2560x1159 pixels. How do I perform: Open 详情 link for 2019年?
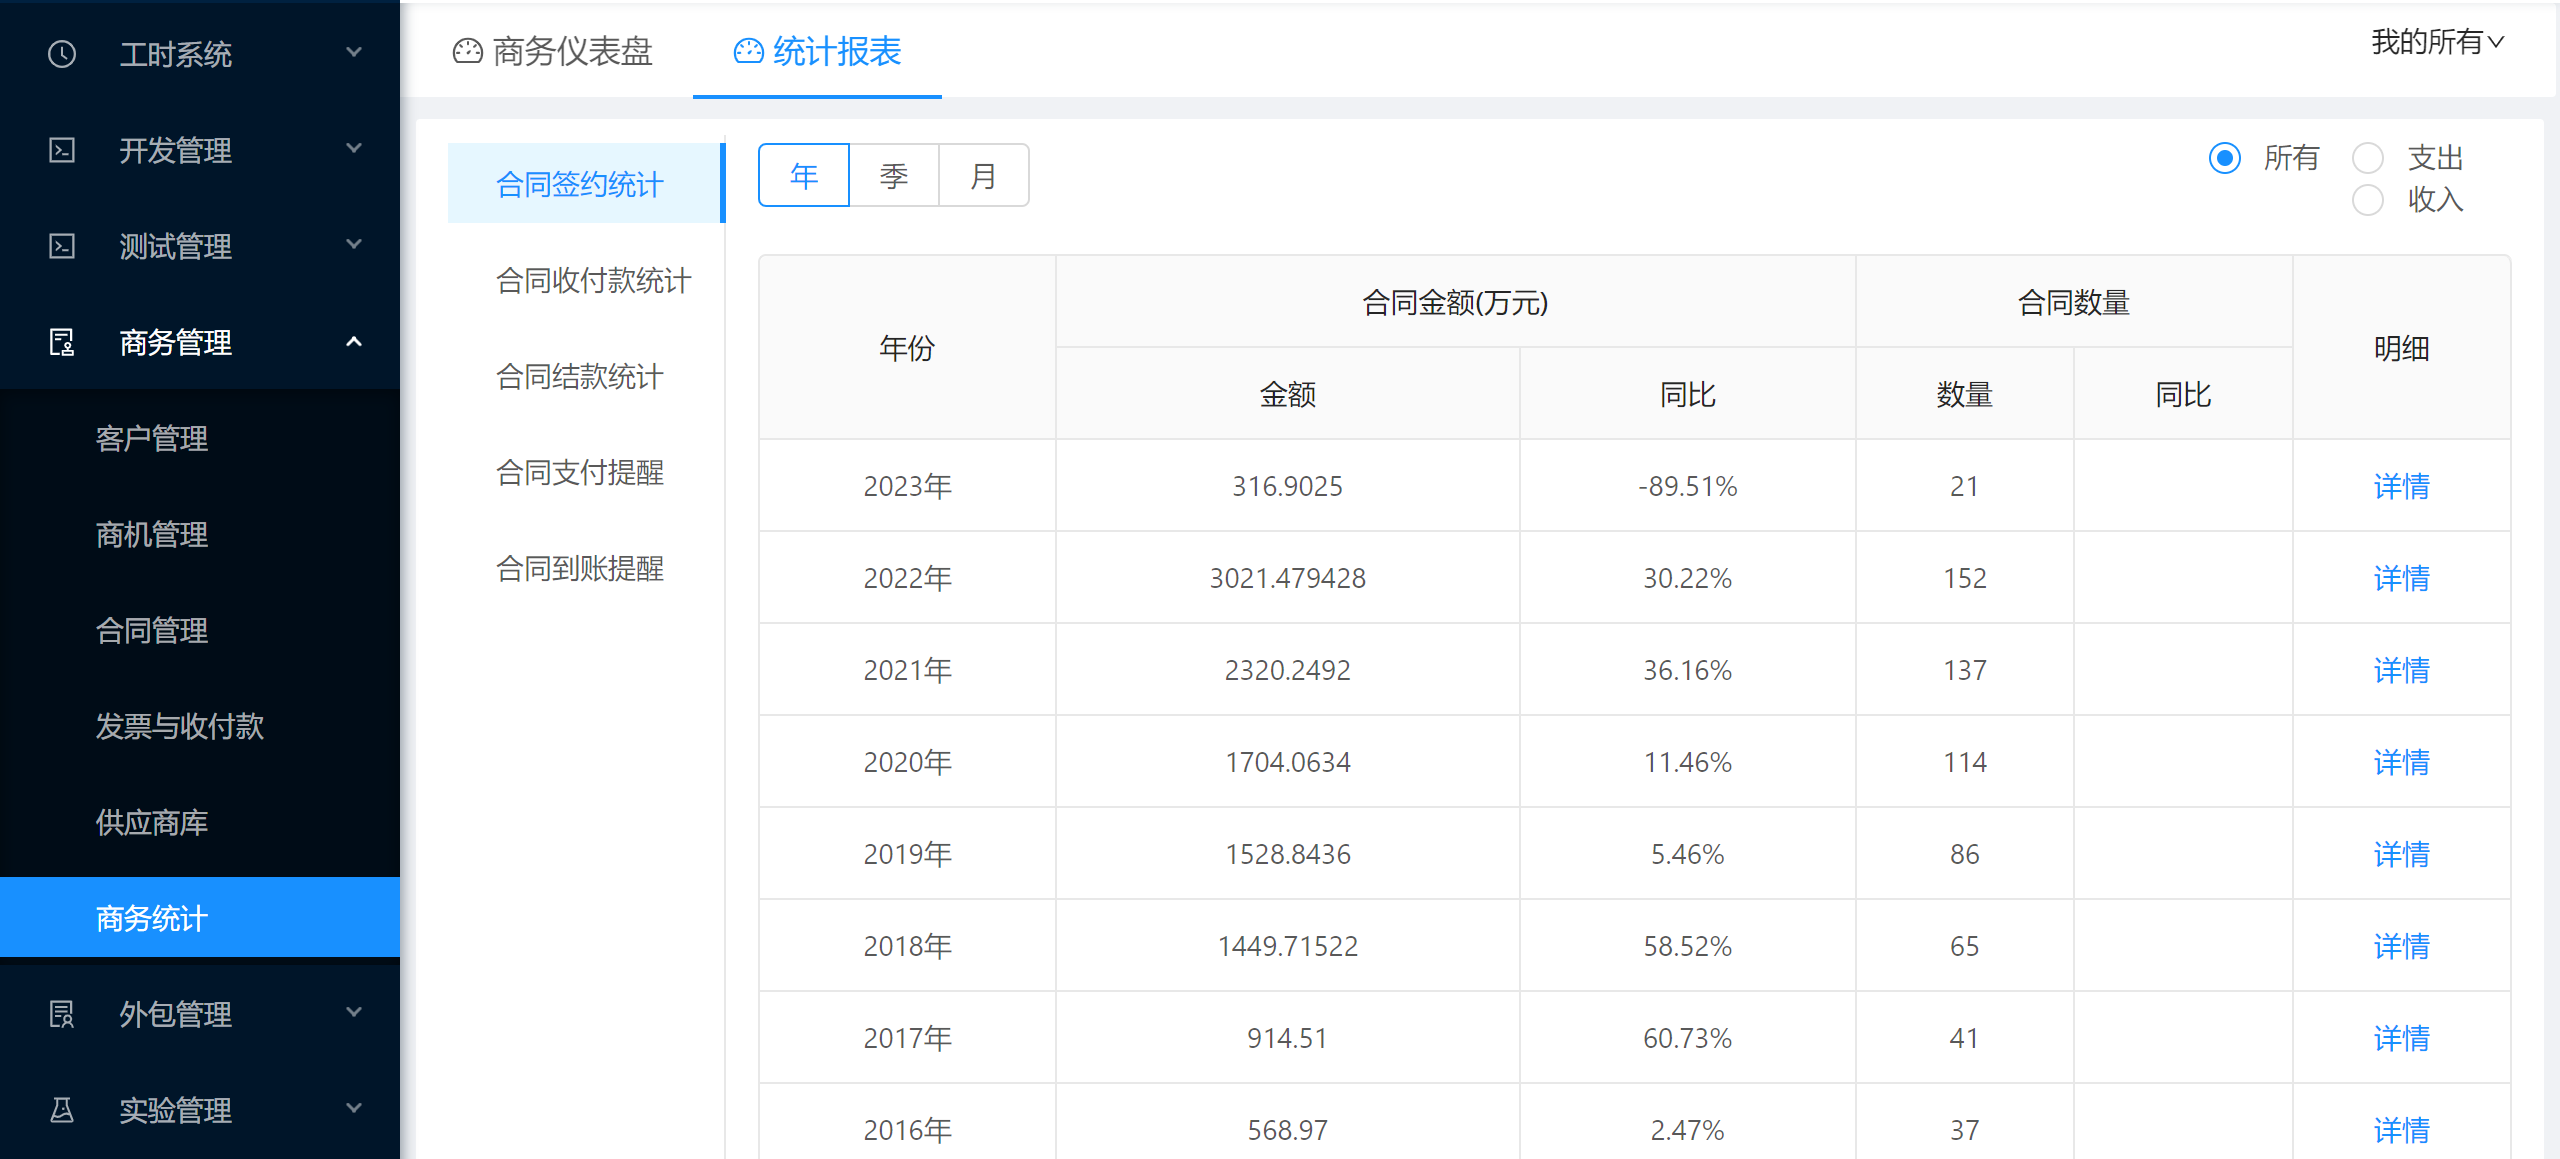[x=2401, y=854]
